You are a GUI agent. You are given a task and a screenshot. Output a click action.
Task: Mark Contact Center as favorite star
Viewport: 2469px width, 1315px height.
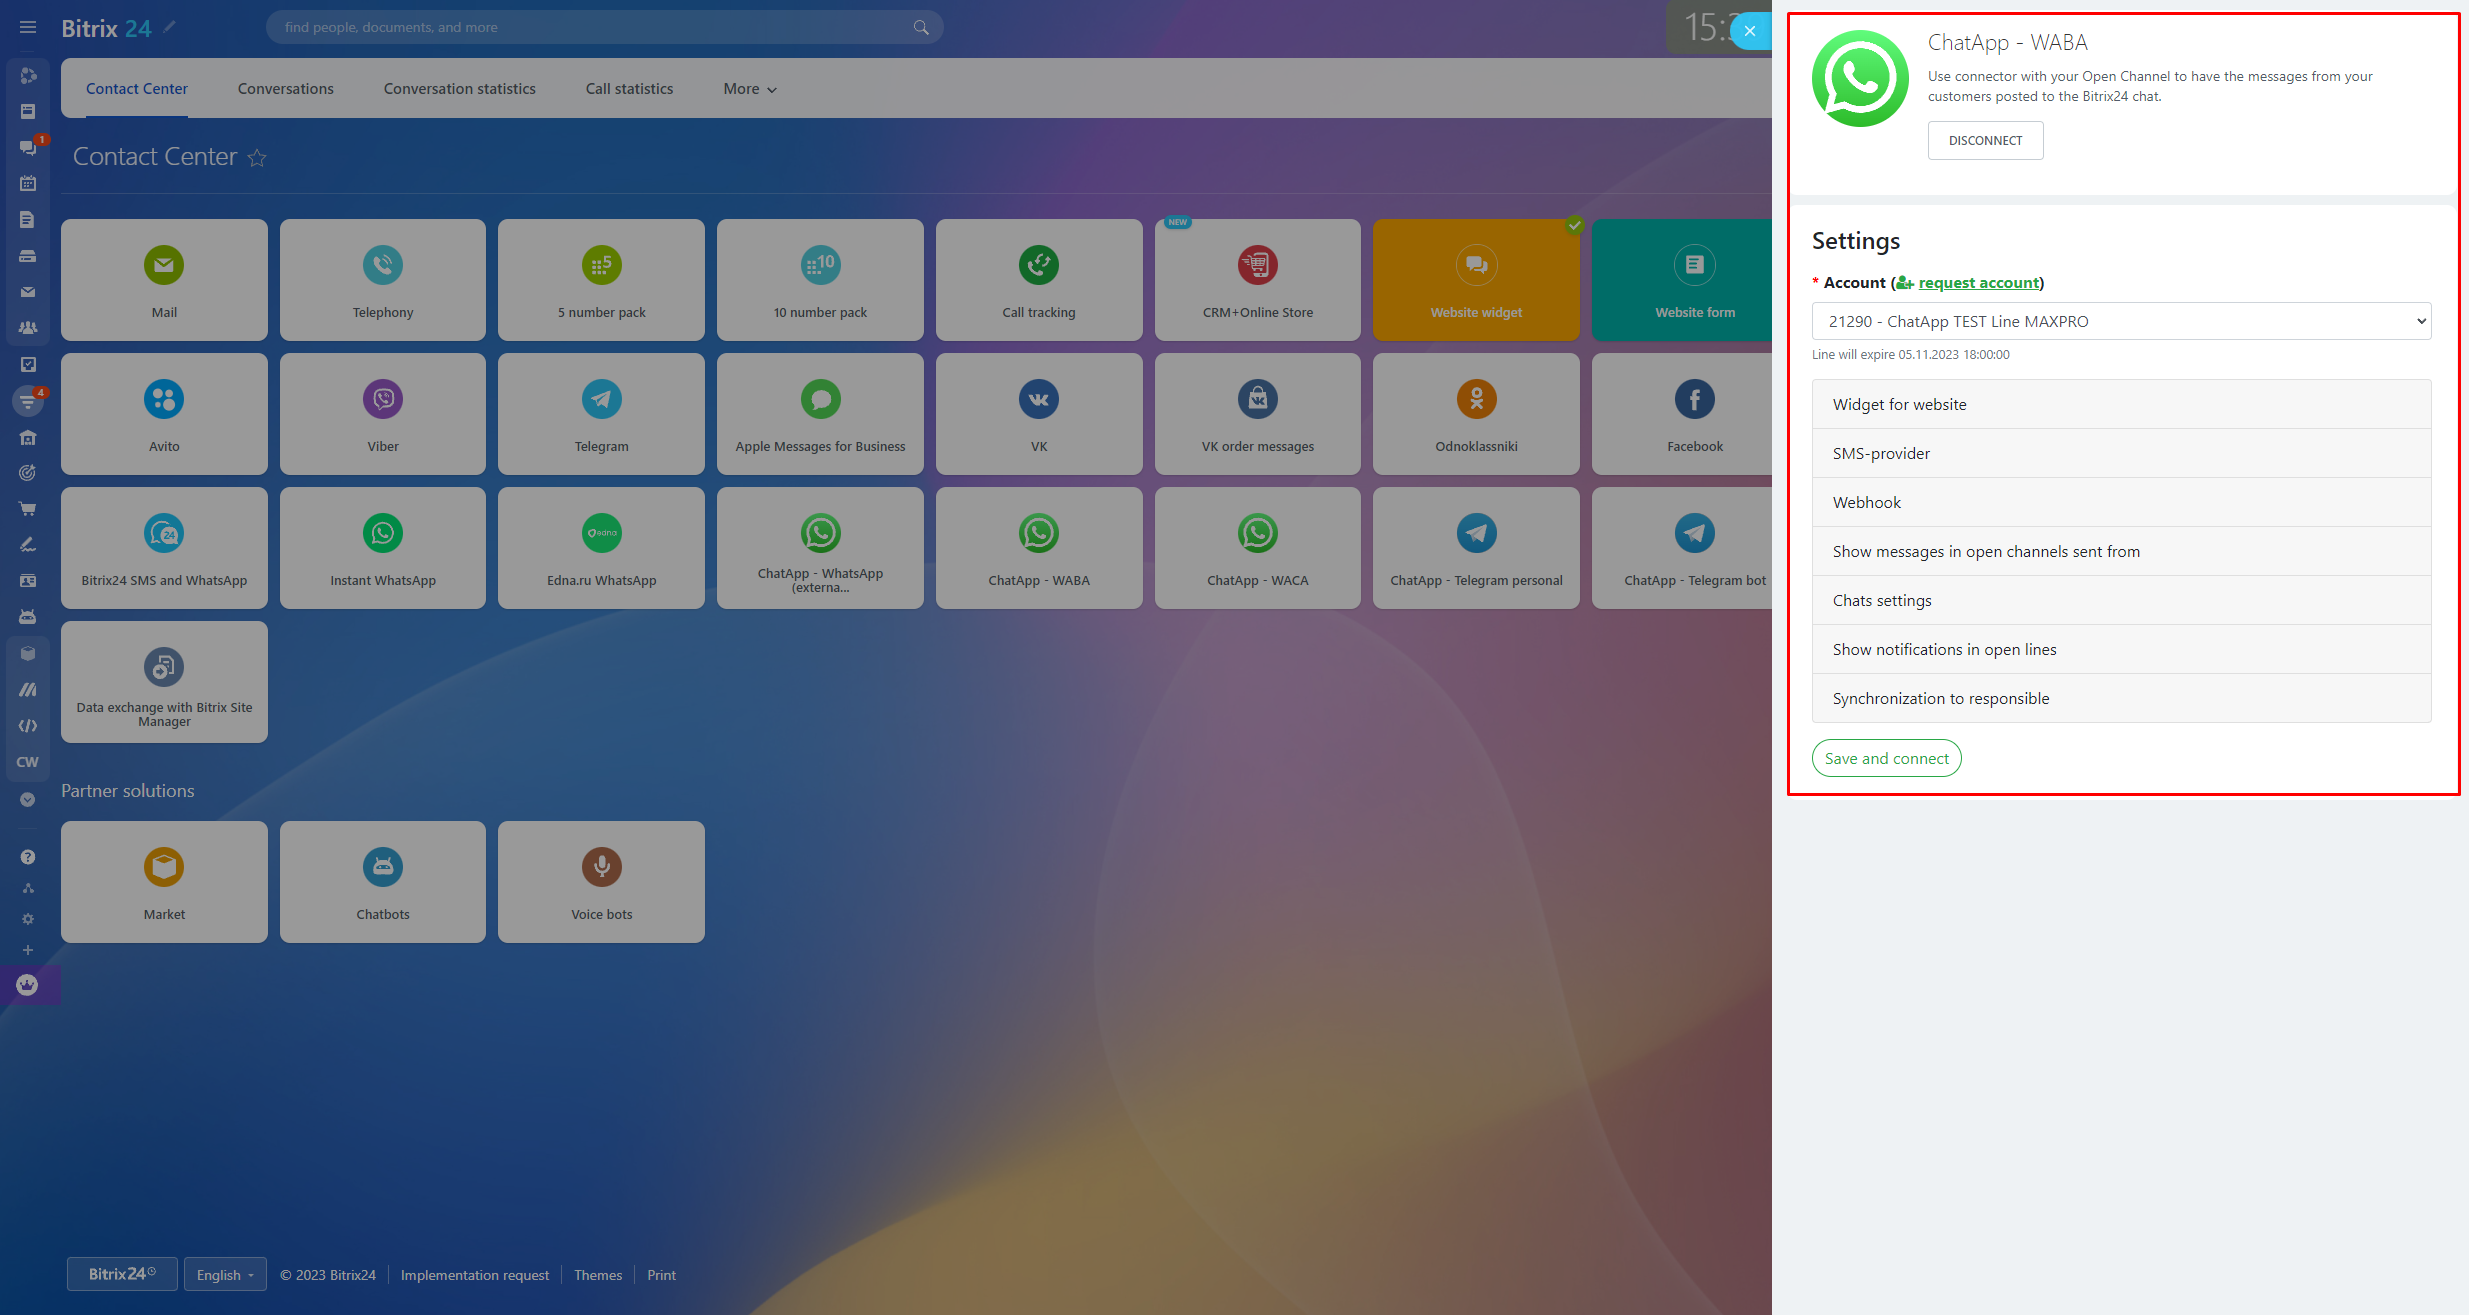tap(257, 158)
